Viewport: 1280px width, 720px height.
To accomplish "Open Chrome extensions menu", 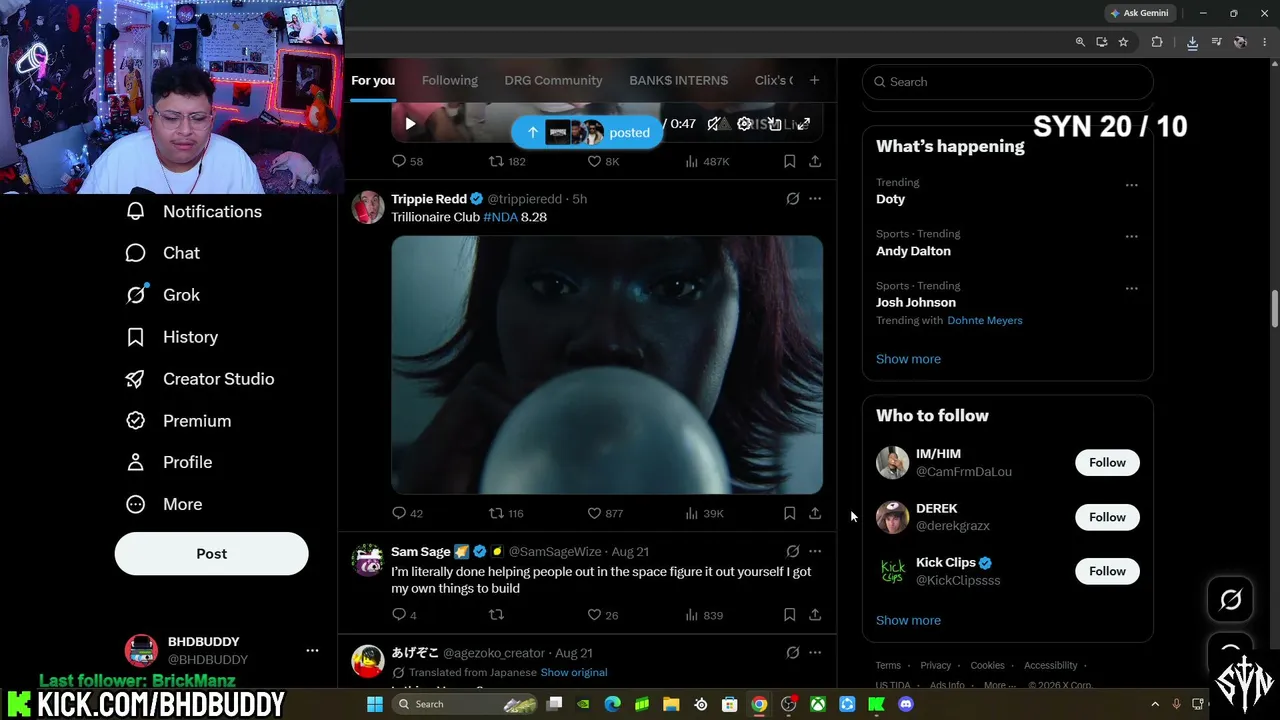I will (1157, 42).
